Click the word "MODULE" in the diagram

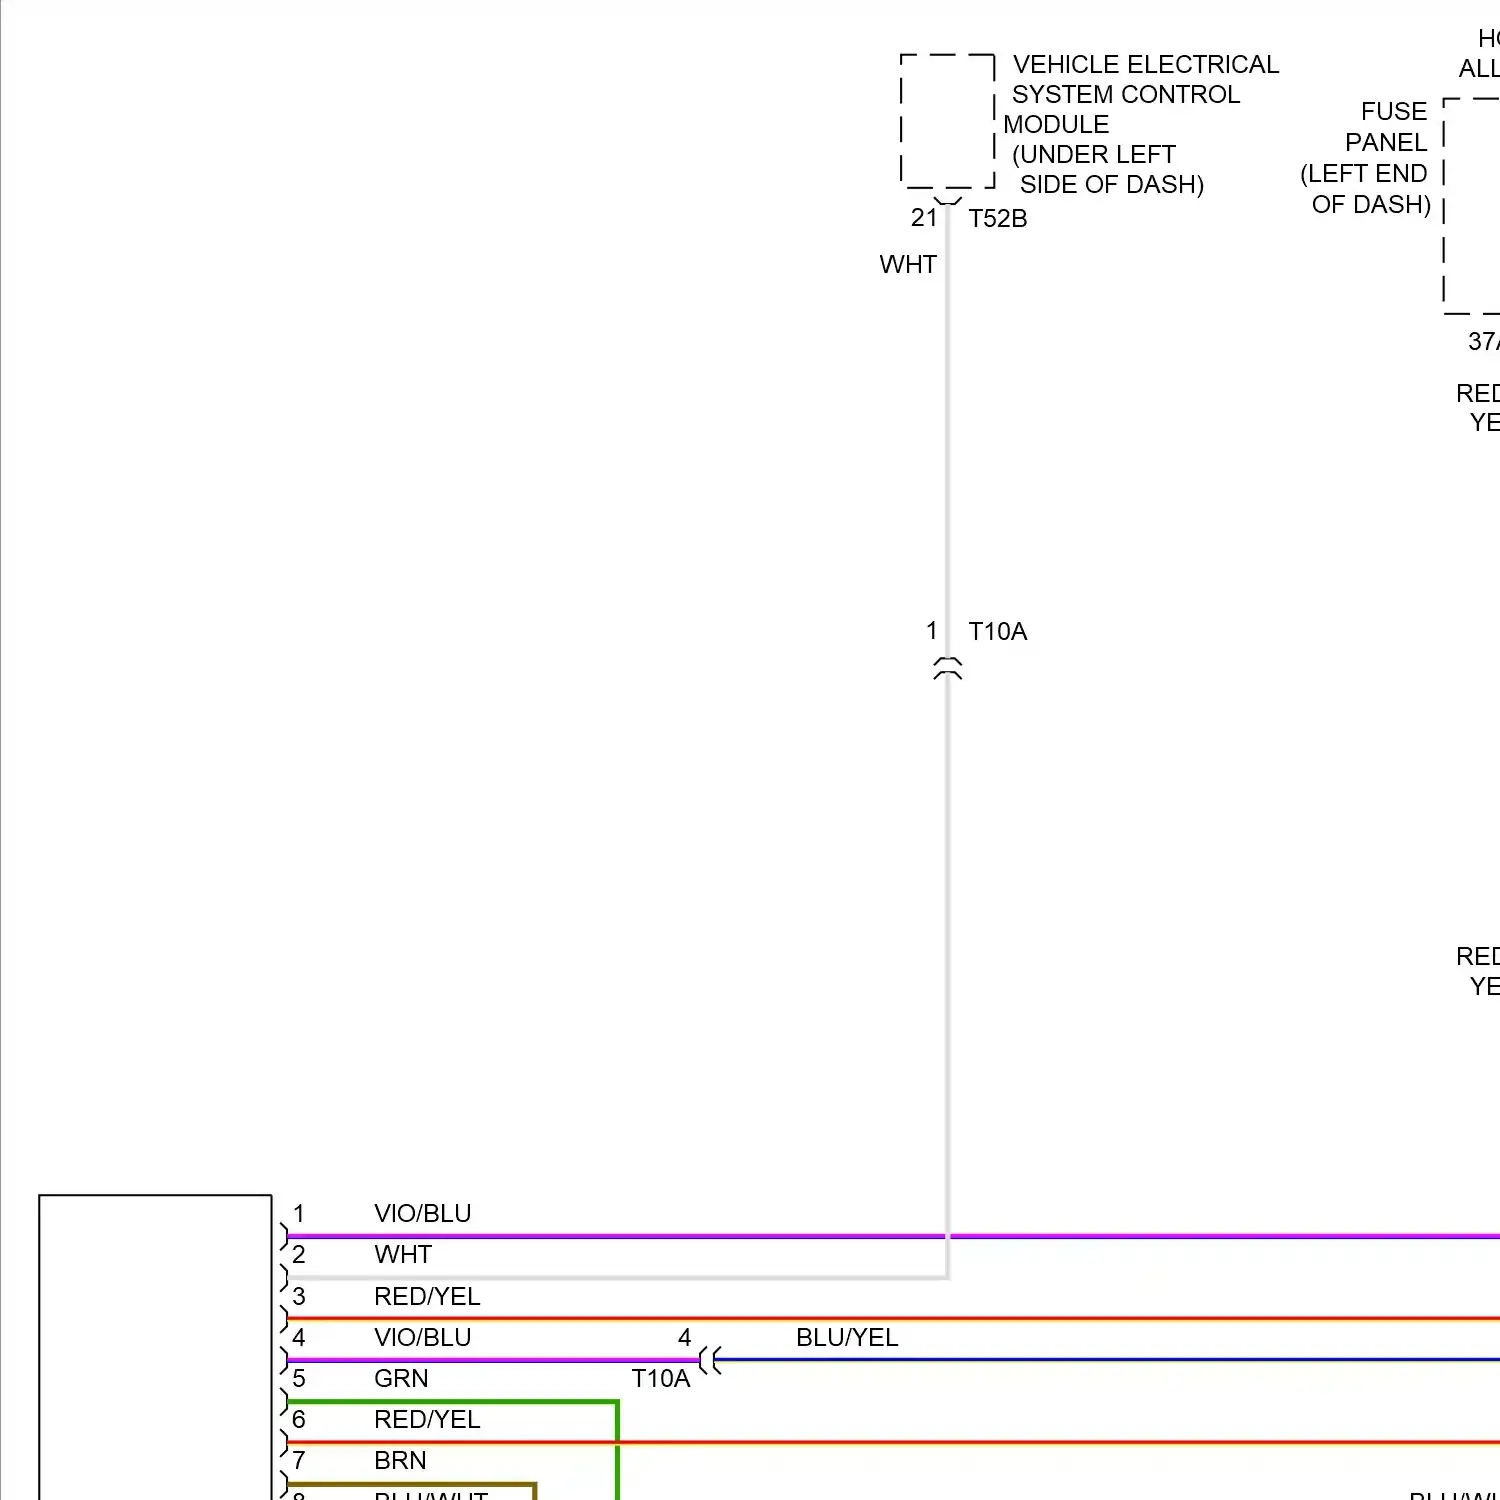[x=1056, y=125]
